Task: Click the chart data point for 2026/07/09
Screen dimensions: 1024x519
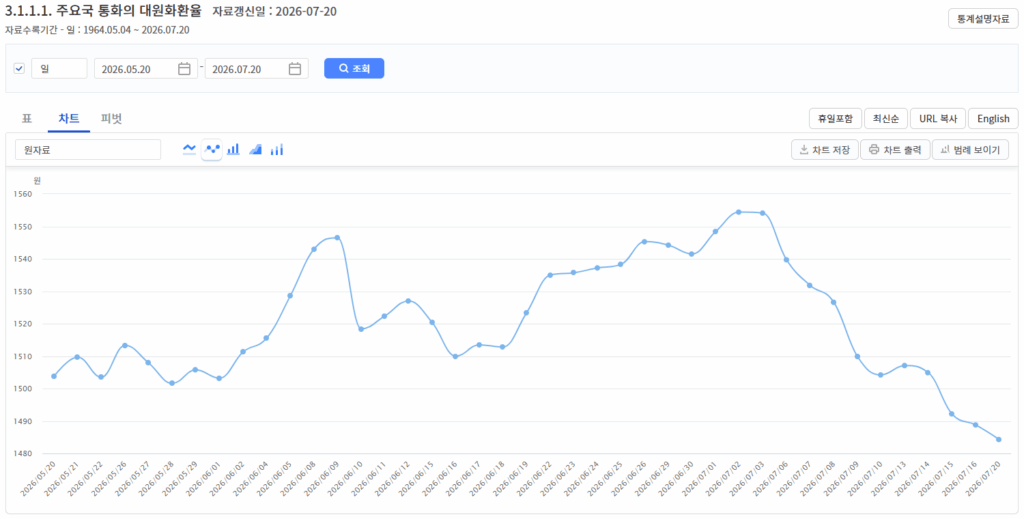Action: [857, 356]
